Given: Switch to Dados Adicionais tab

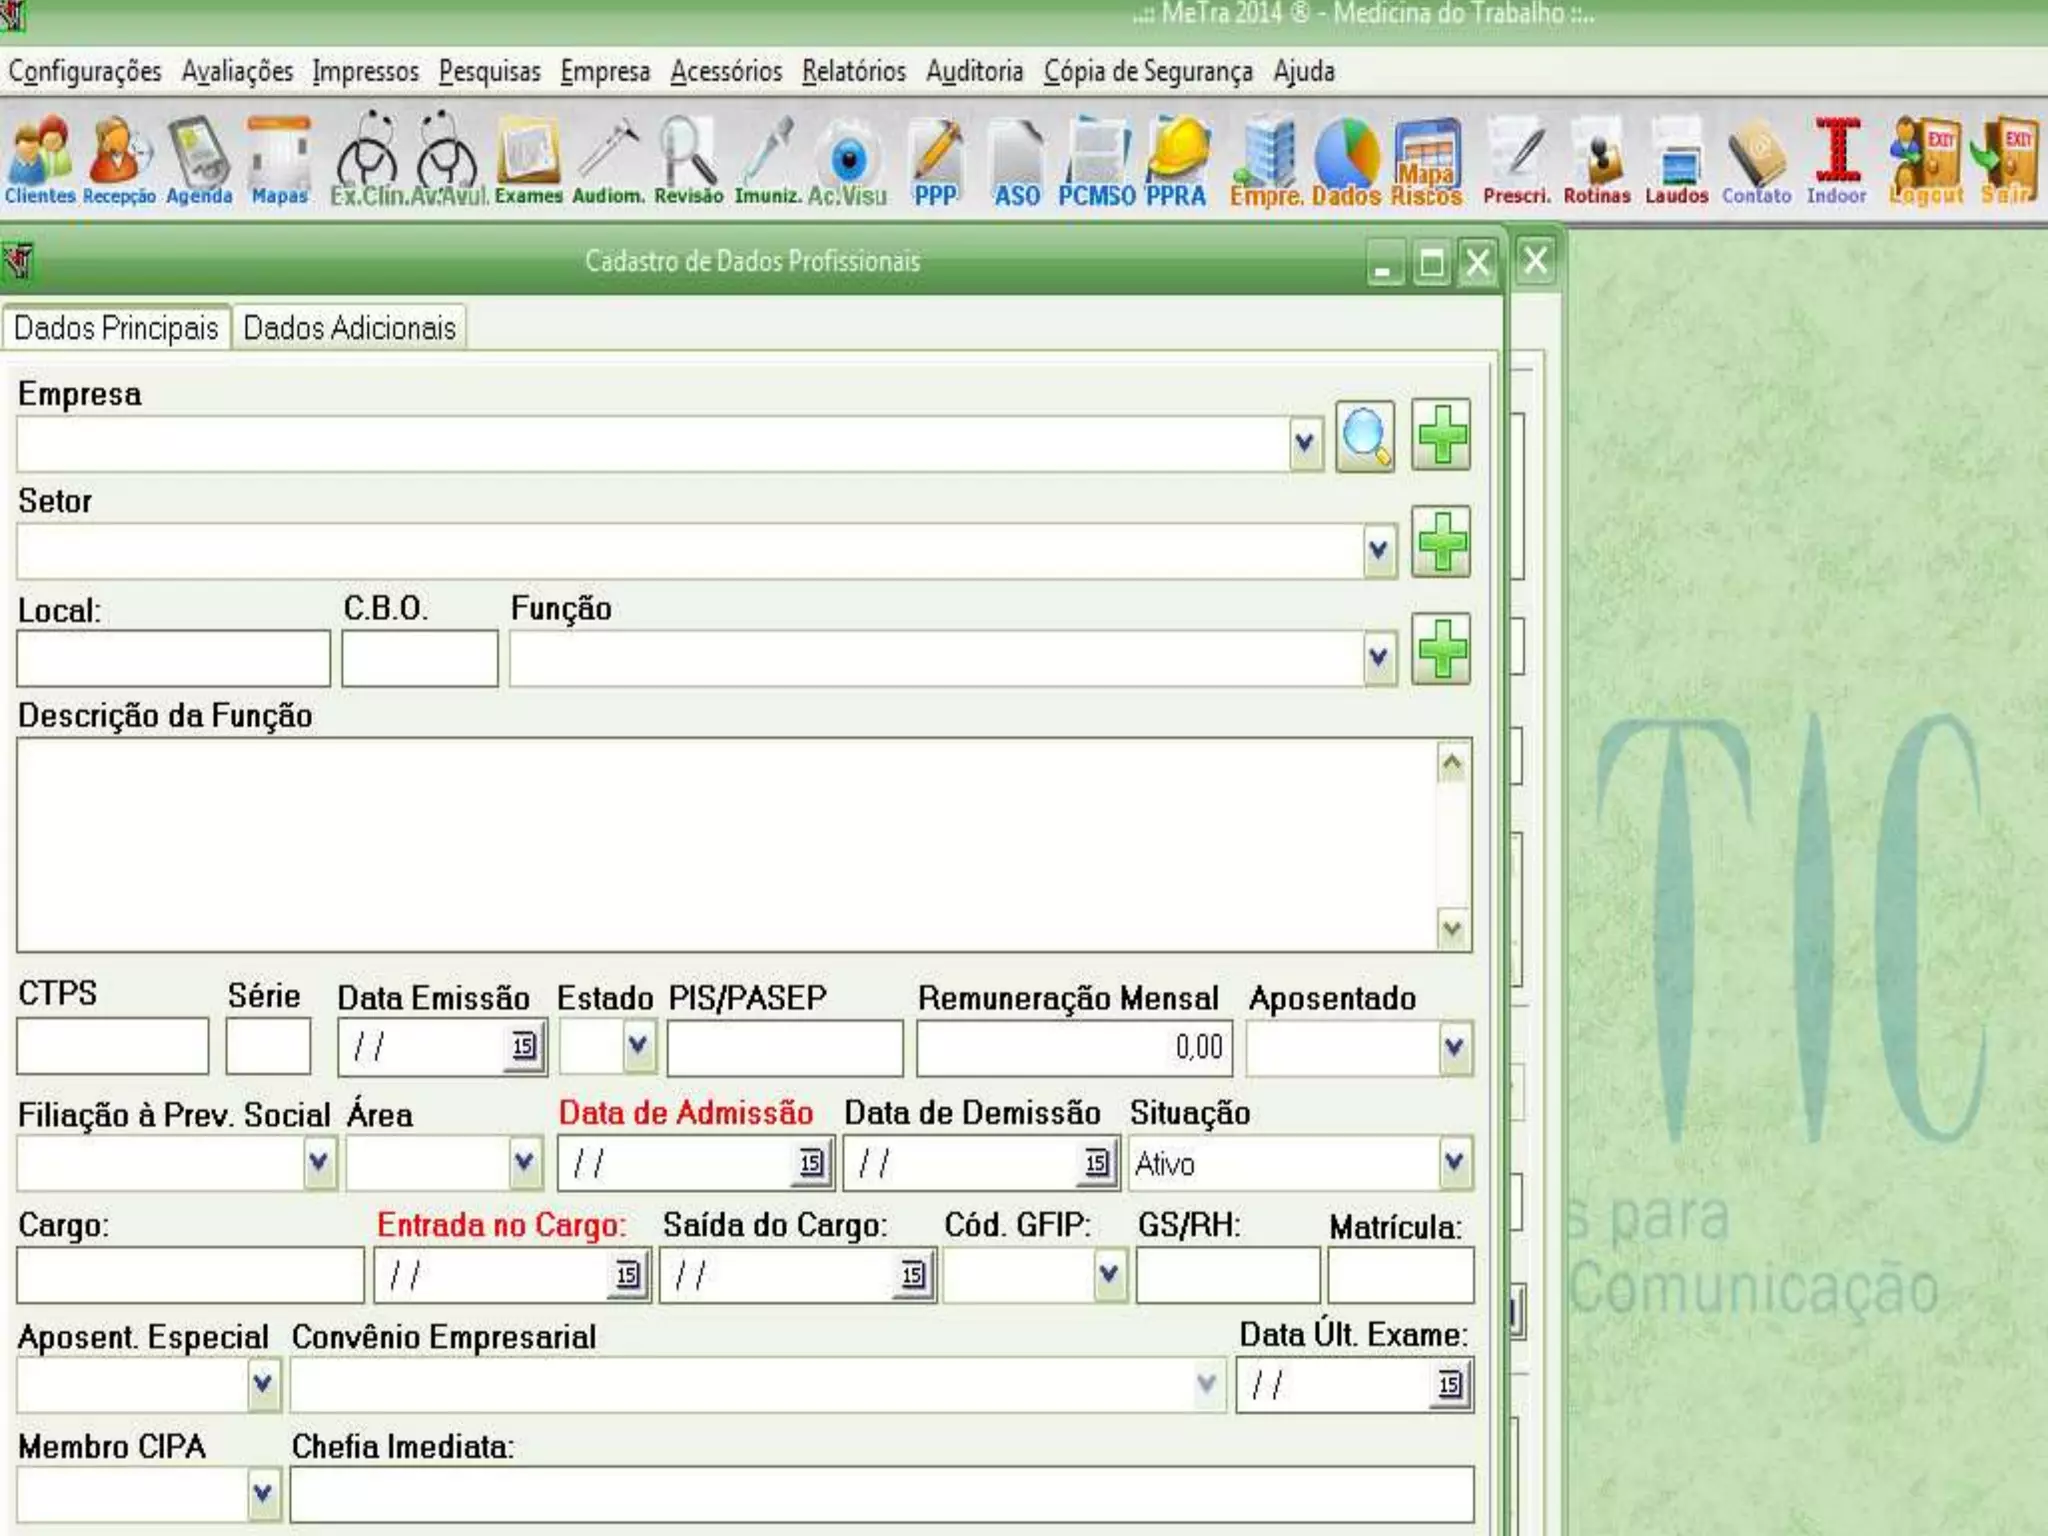Looking at the screenshot, I should [349, 328].
